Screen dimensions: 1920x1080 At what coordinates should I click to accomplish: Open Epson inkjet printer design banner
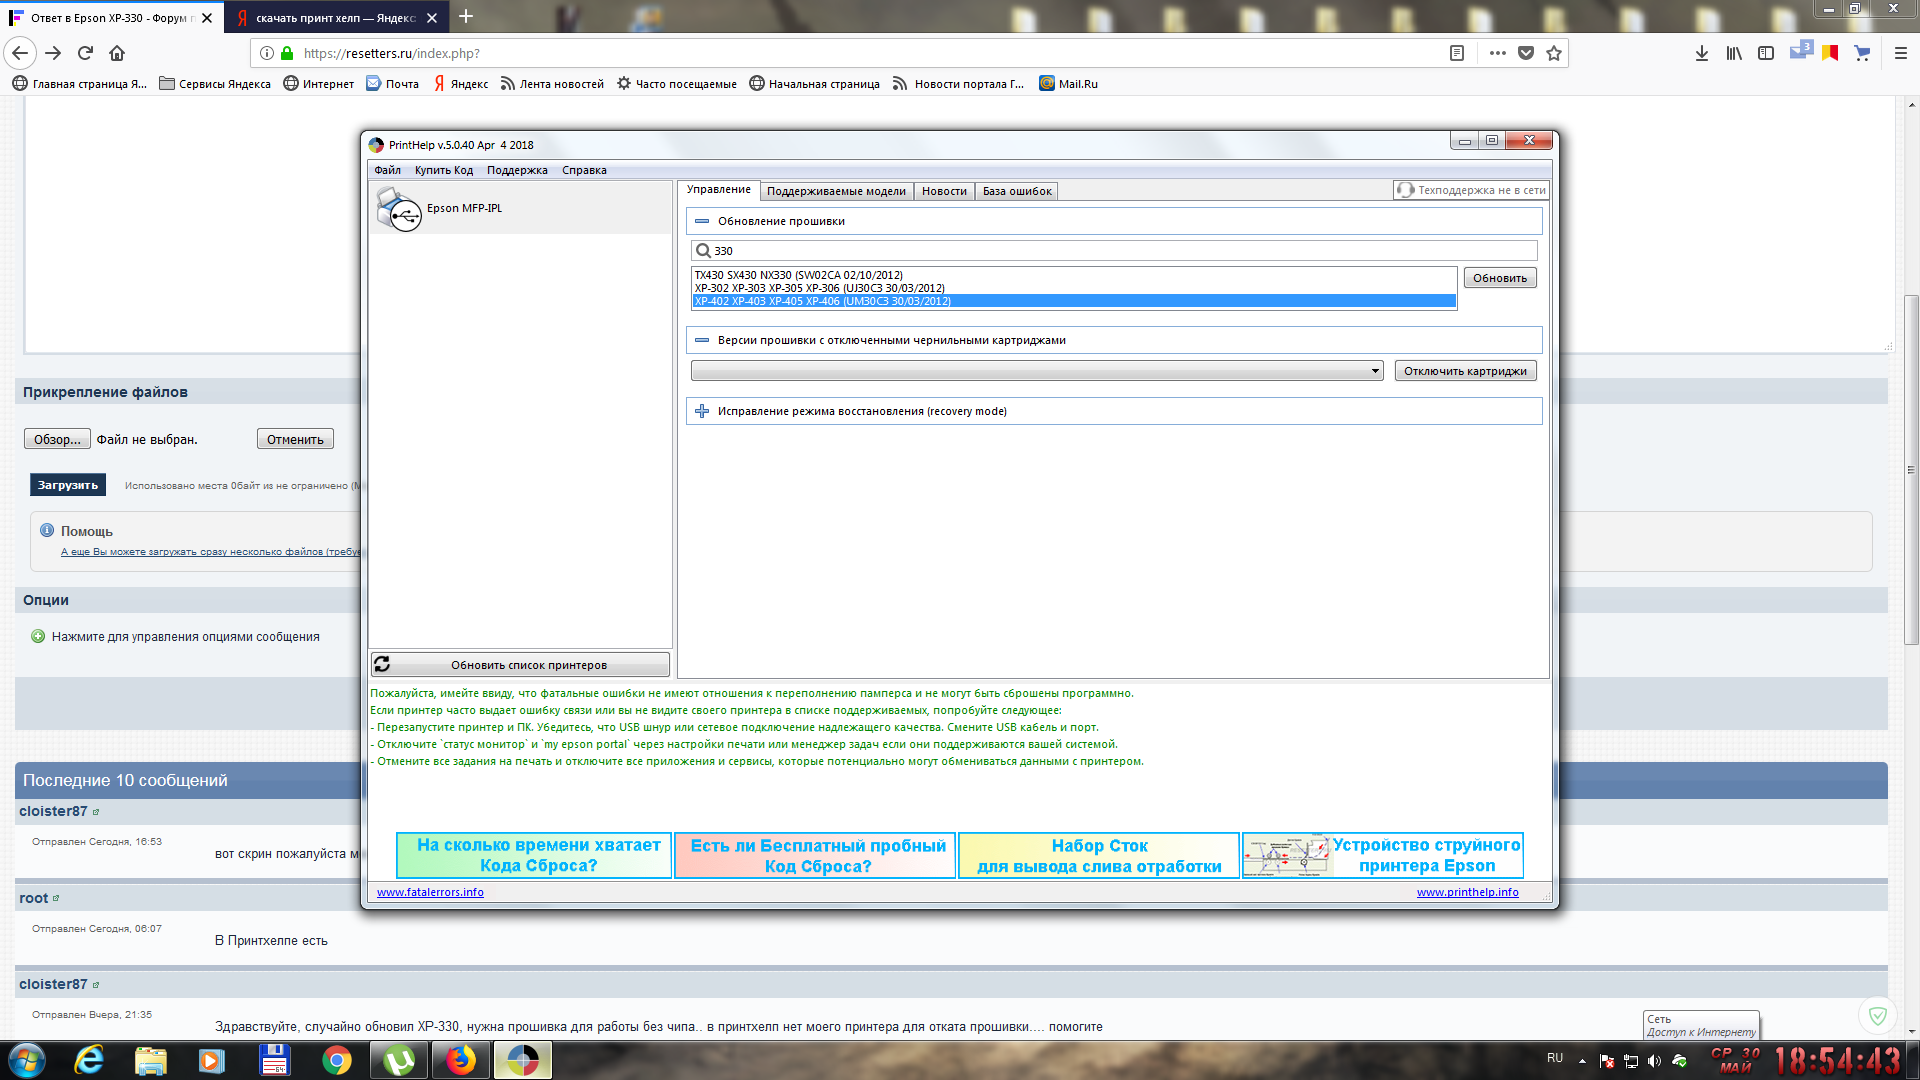tap(1383, 856)
